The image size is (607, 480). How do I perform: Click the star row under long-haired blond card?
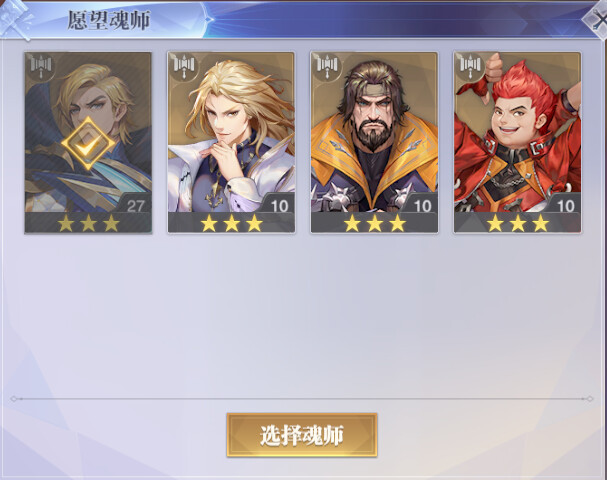pyautogui.click(x=231, y=223)
